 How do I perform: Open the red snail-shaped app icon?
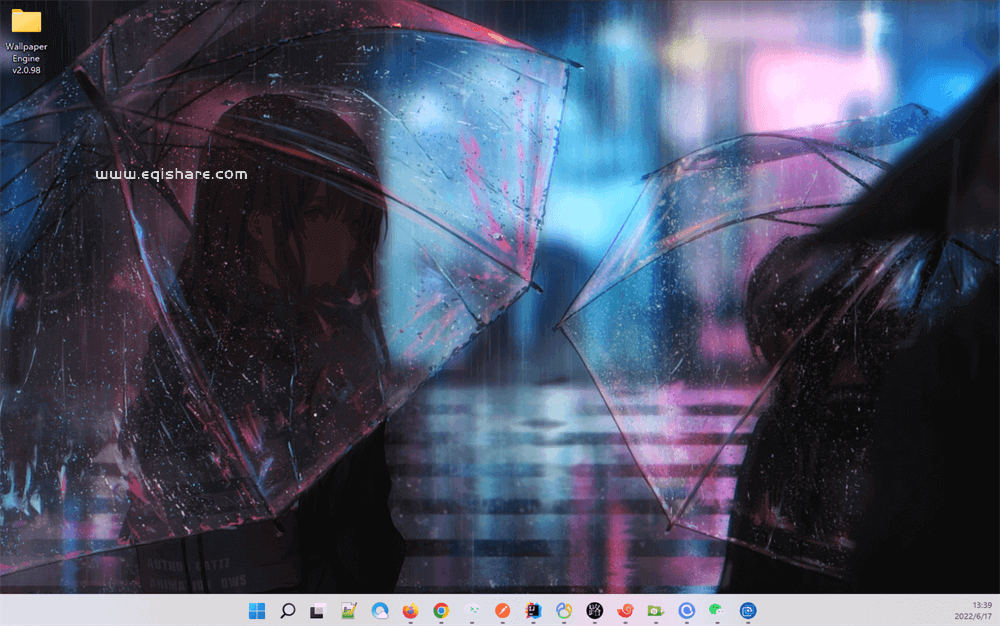pos(625,611)
